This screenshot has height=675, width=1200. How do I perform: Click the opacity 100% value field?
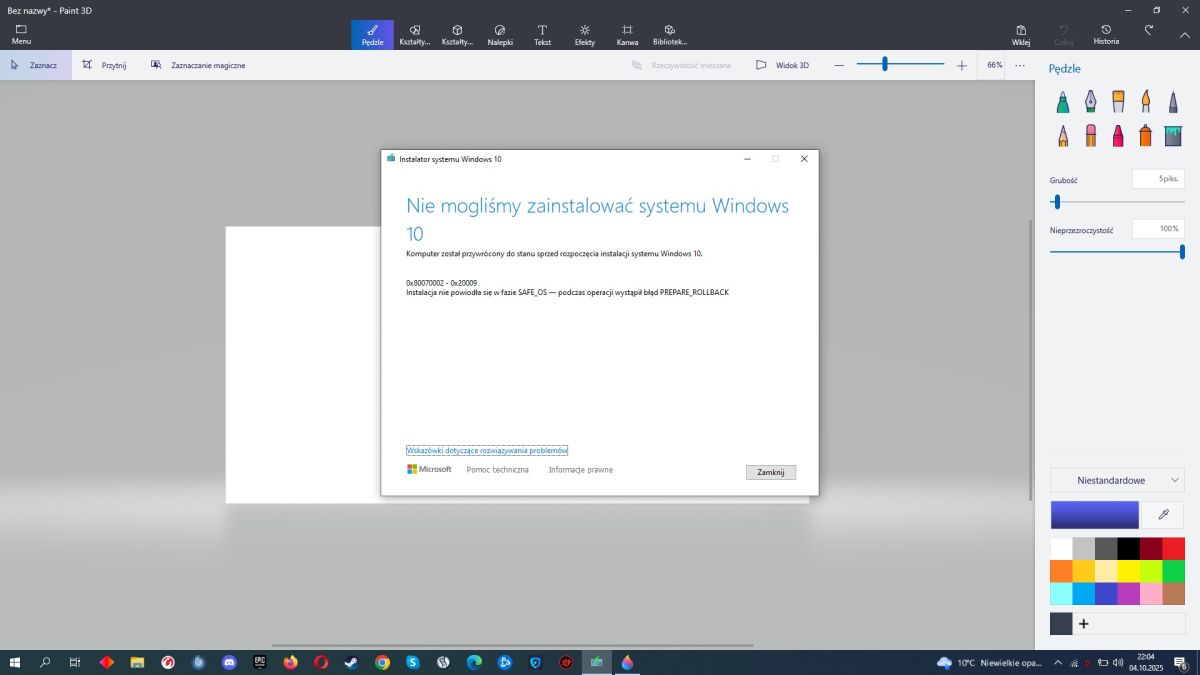1158,229
